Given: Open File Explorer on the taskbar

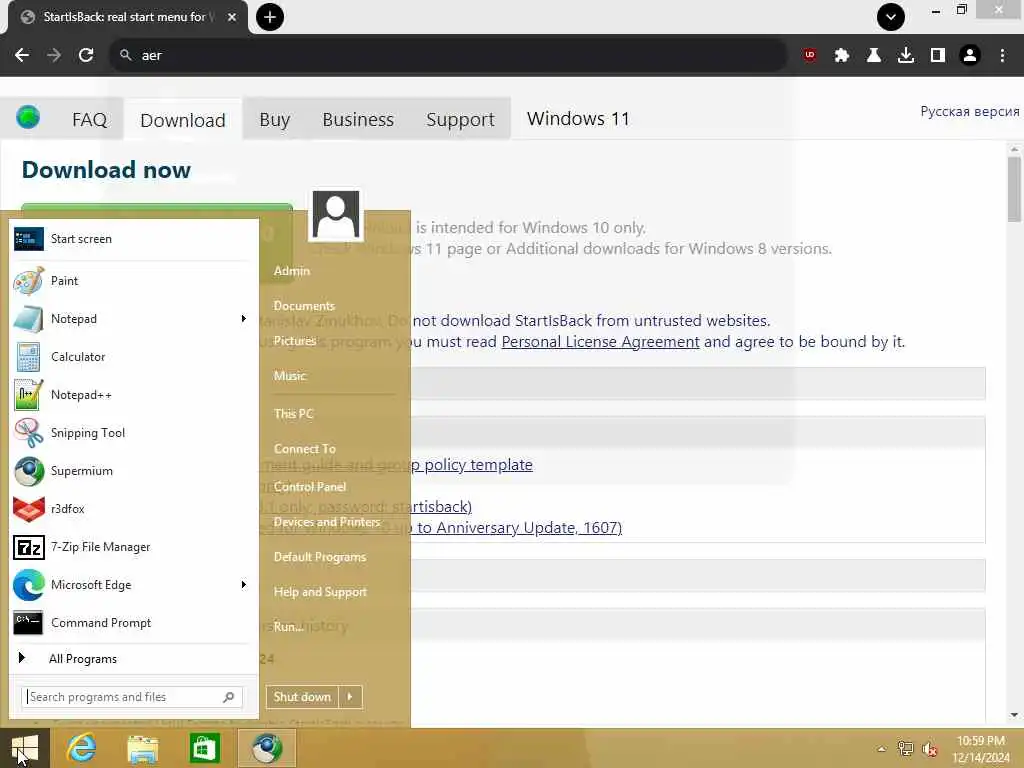Looking at the screenshot, I should [142, 748].
